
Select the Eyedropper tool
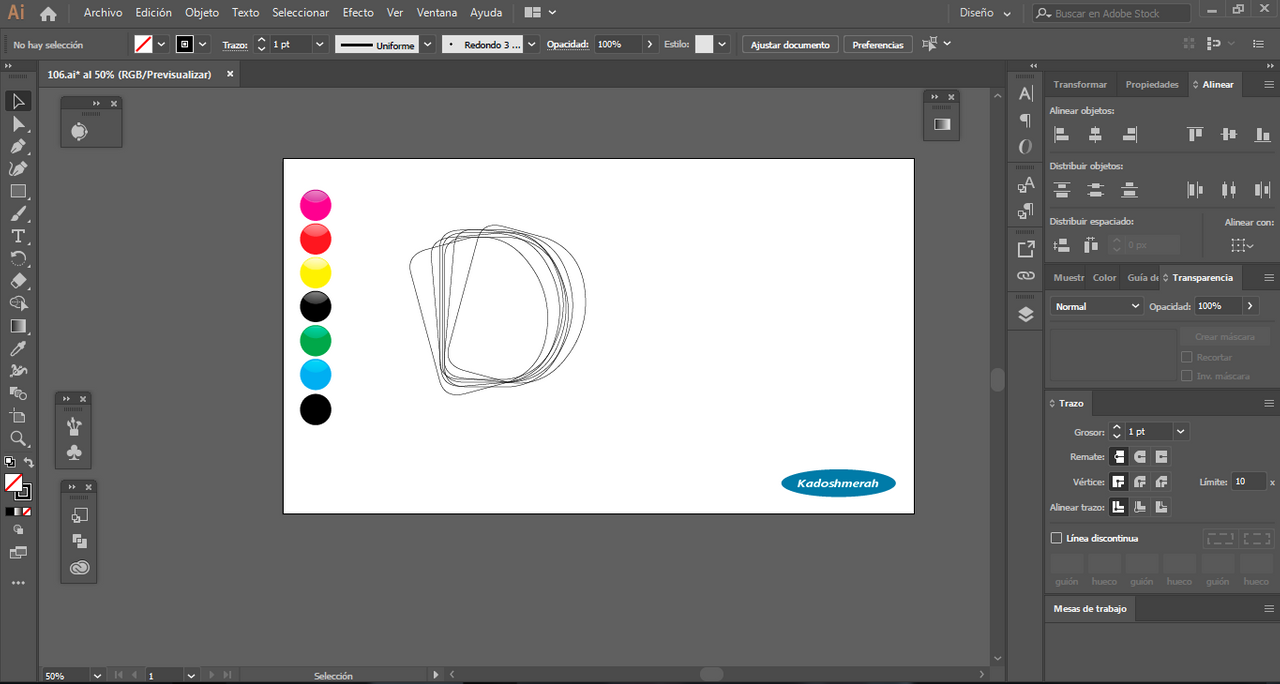18,349
